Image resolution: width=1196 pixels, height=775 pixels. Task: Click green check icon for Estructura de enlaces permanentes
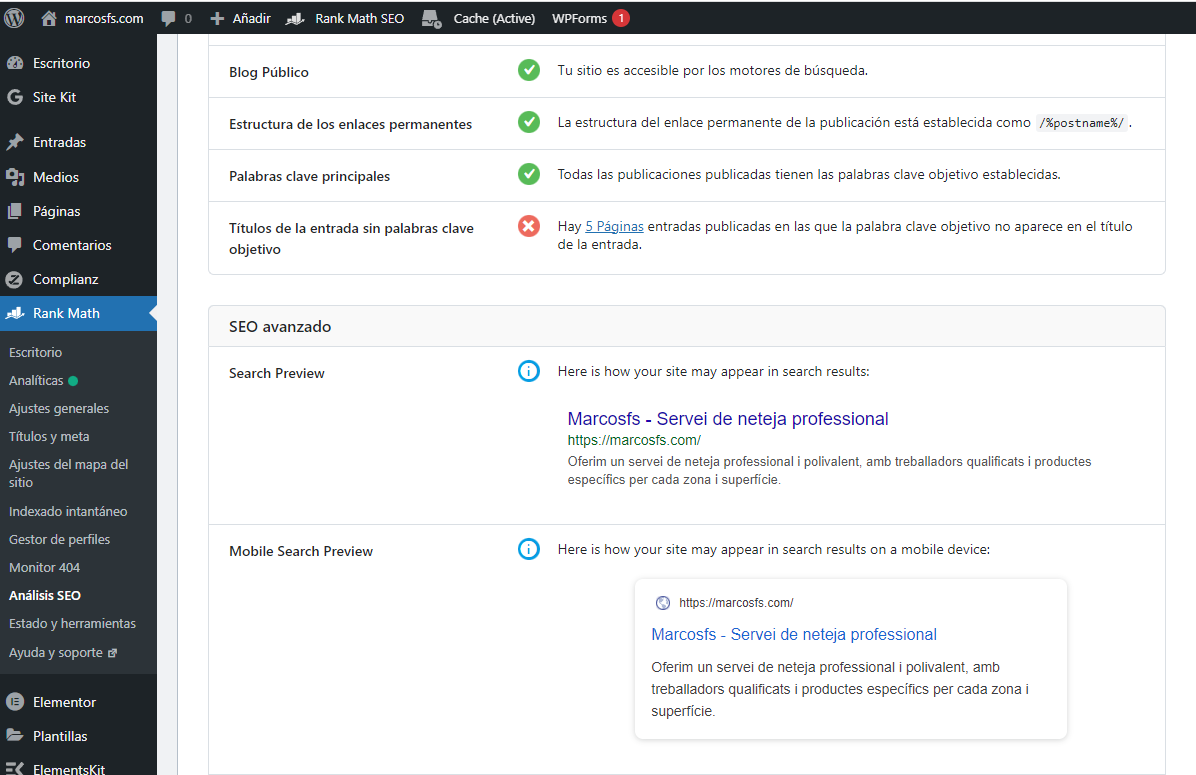(x=529, y=122)
